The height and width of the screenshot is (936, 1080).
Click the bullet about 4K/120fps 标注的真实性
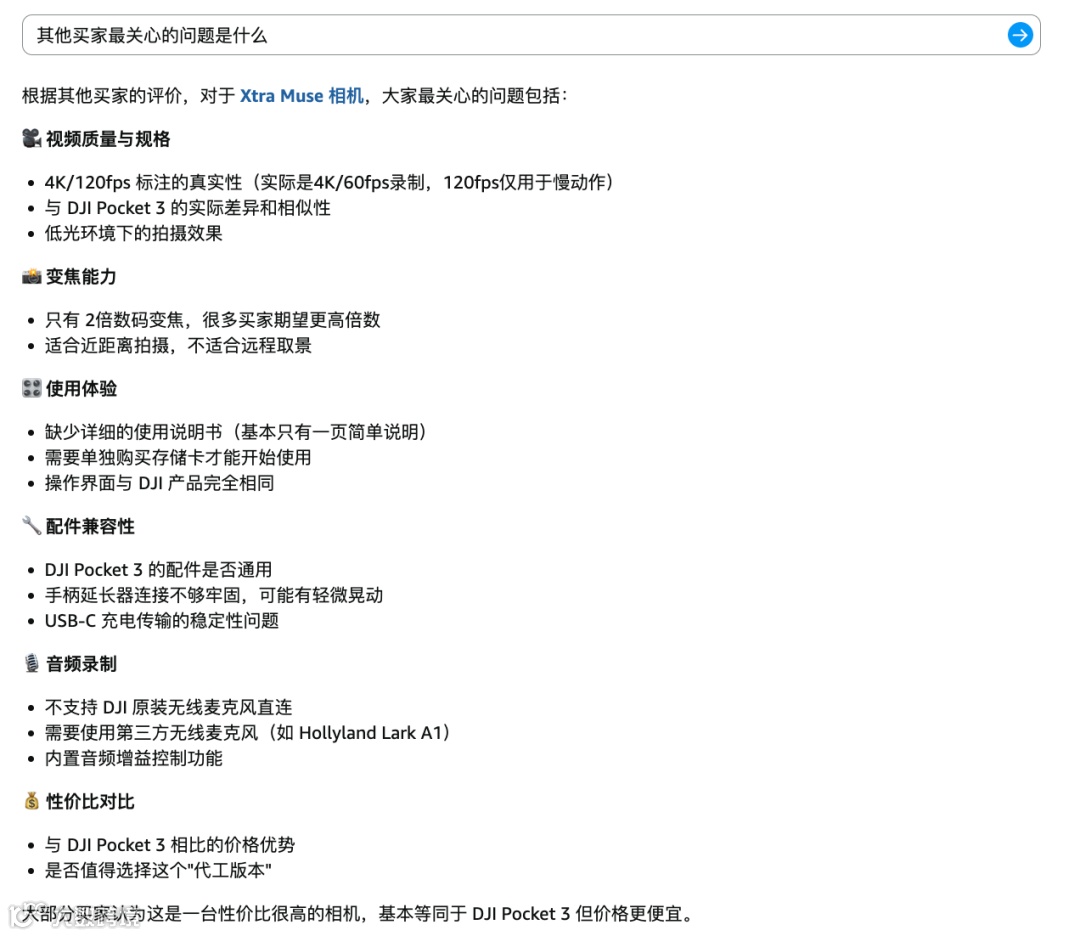(329, 182)
